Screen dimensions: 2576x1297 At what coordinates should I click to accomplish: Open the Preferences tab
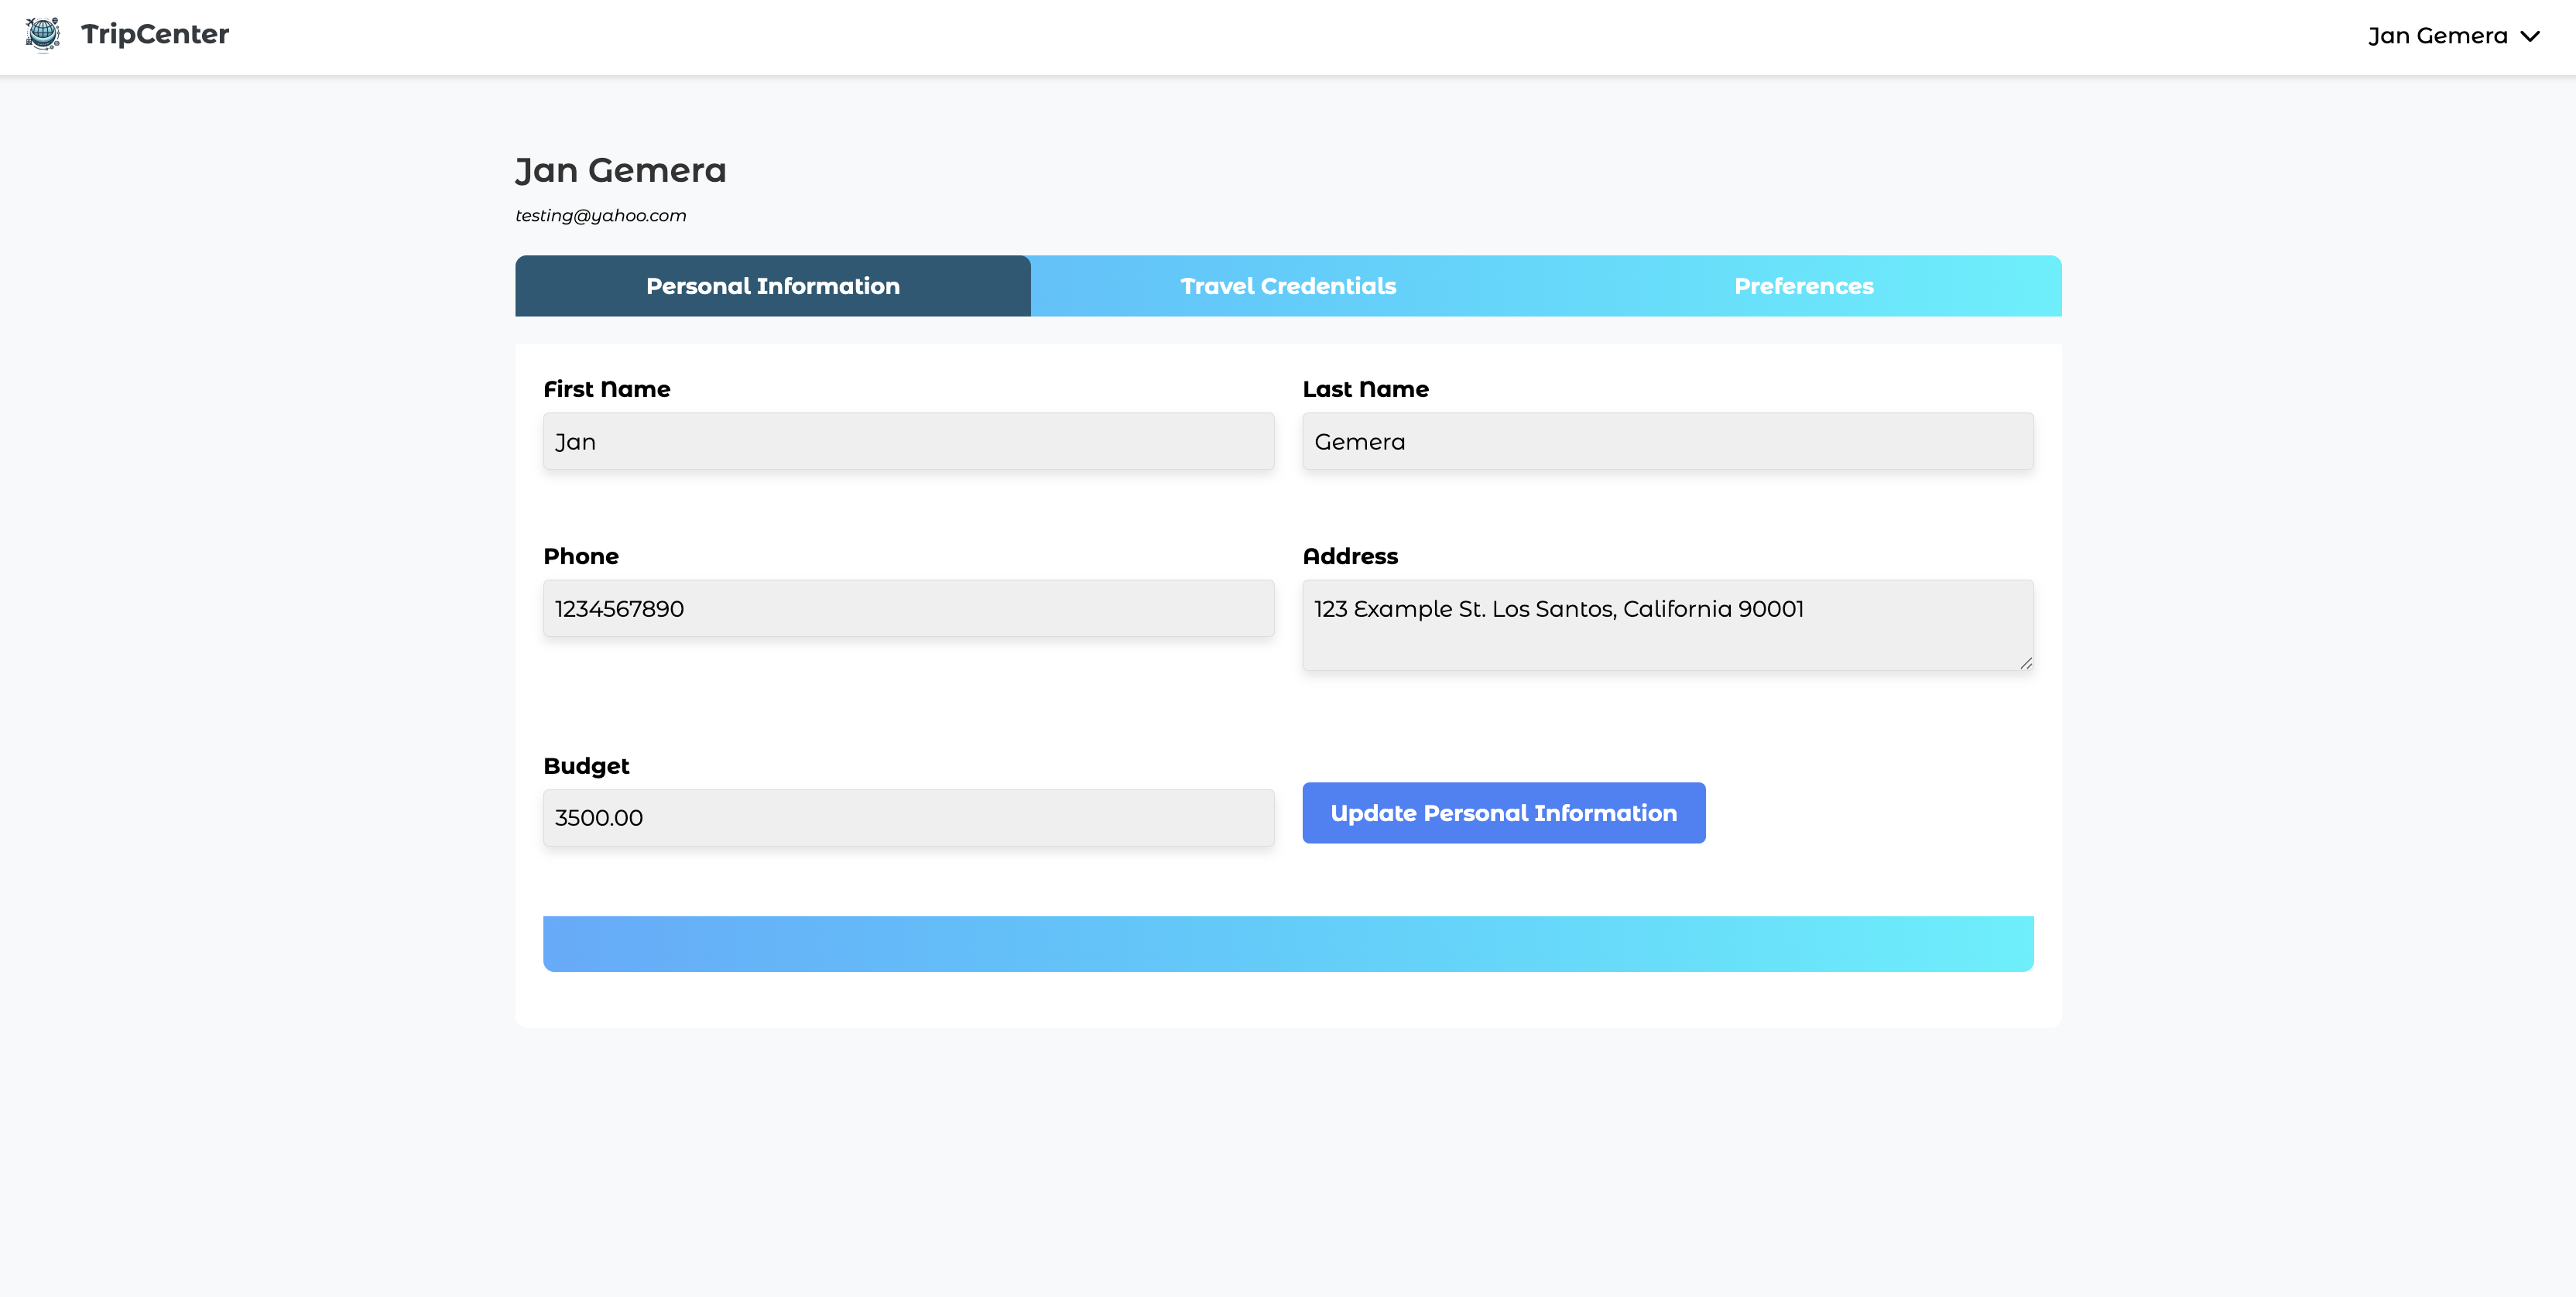click(1803, 286)
